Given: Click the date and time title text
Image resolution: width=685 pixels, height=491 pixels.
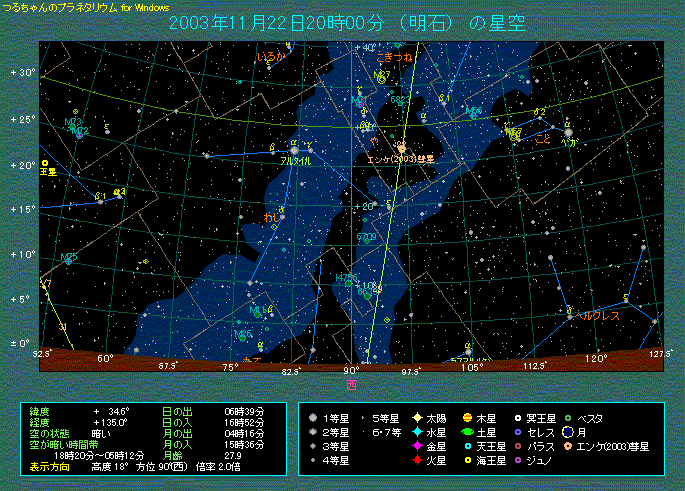Looking at the screenshot, I should point(345,22).
